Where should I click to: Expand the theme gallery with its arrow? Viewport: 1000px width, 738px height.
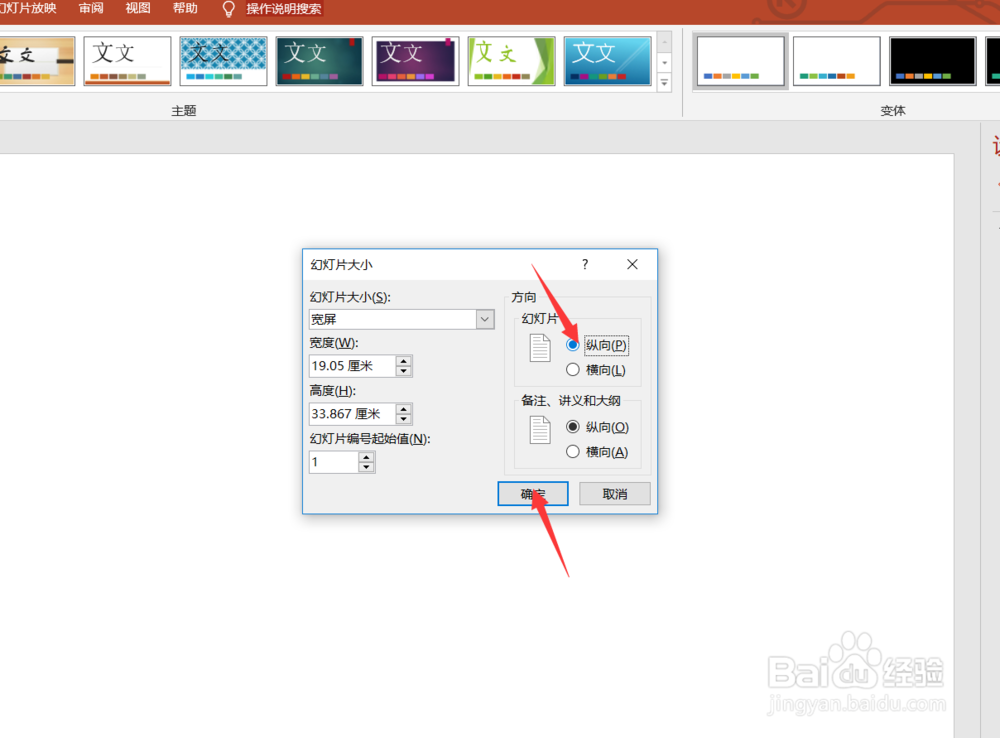pos(664,80)
